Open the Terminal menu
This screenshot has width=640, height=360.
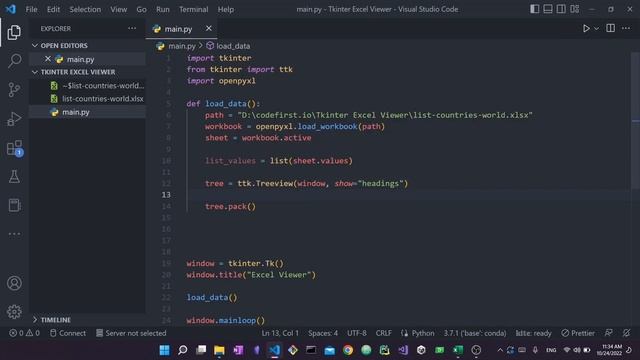tap(193, 9)
